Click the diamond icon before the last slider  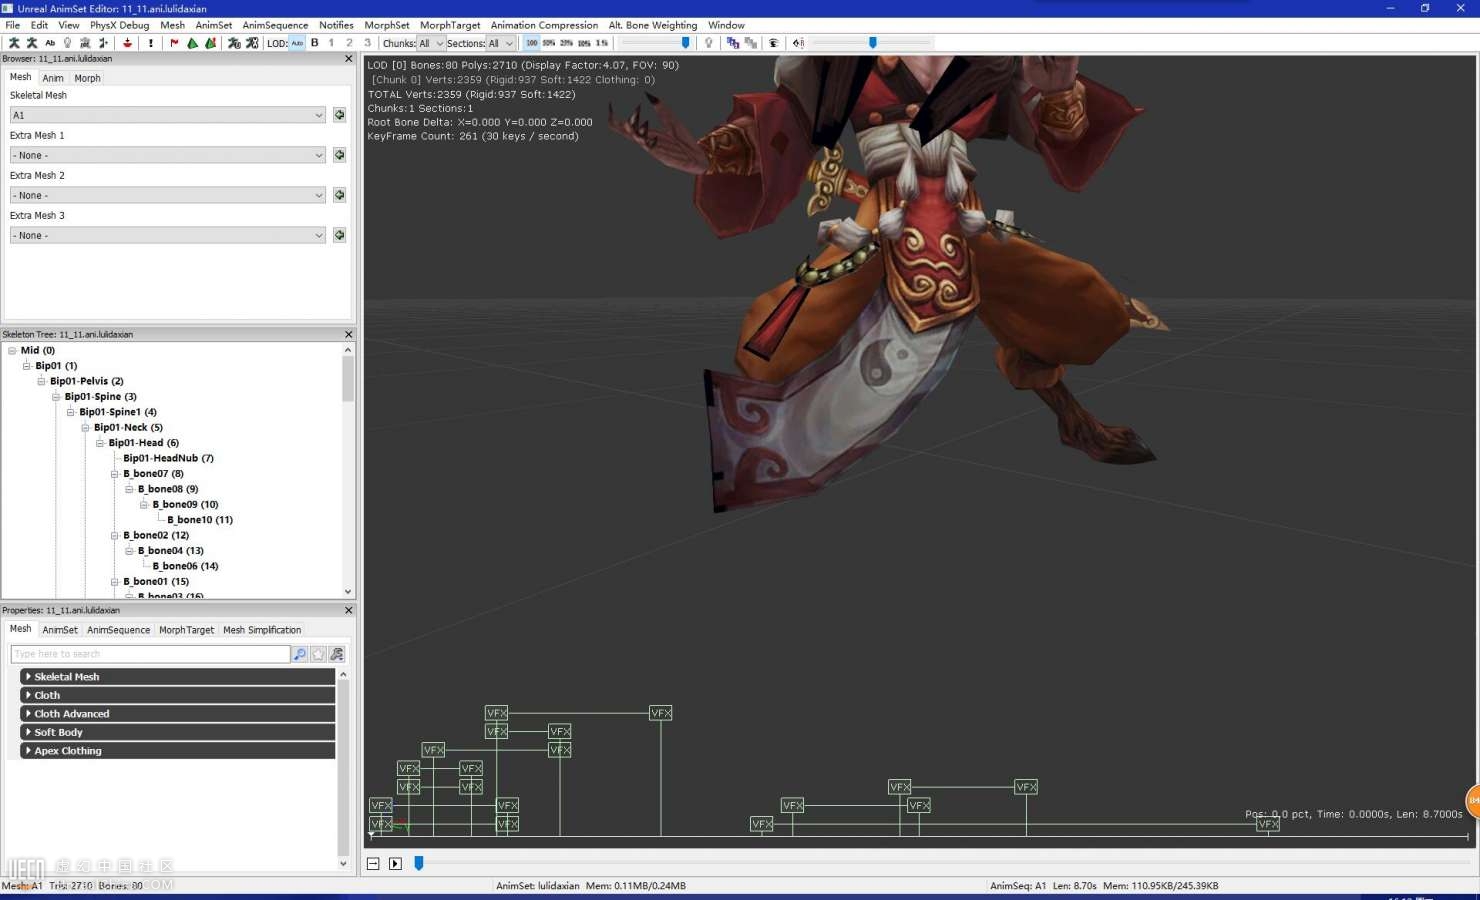click(797, 43)
